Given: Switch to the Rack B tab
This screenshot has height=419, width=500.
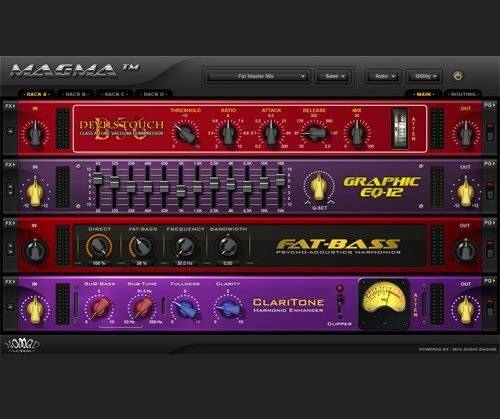Looking at the screenshot, I should [76, 94].
